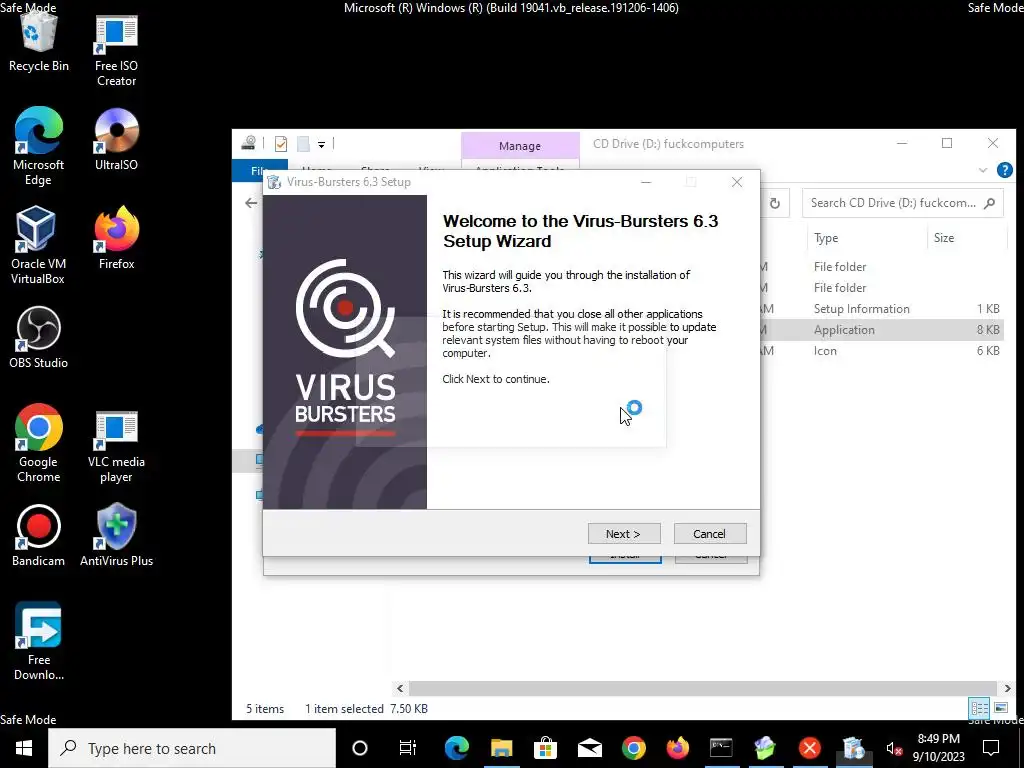Launch Chrome from the taskbar
Image resolution: width=1024 pixels, height=768 pixels.
click(633, 748)
